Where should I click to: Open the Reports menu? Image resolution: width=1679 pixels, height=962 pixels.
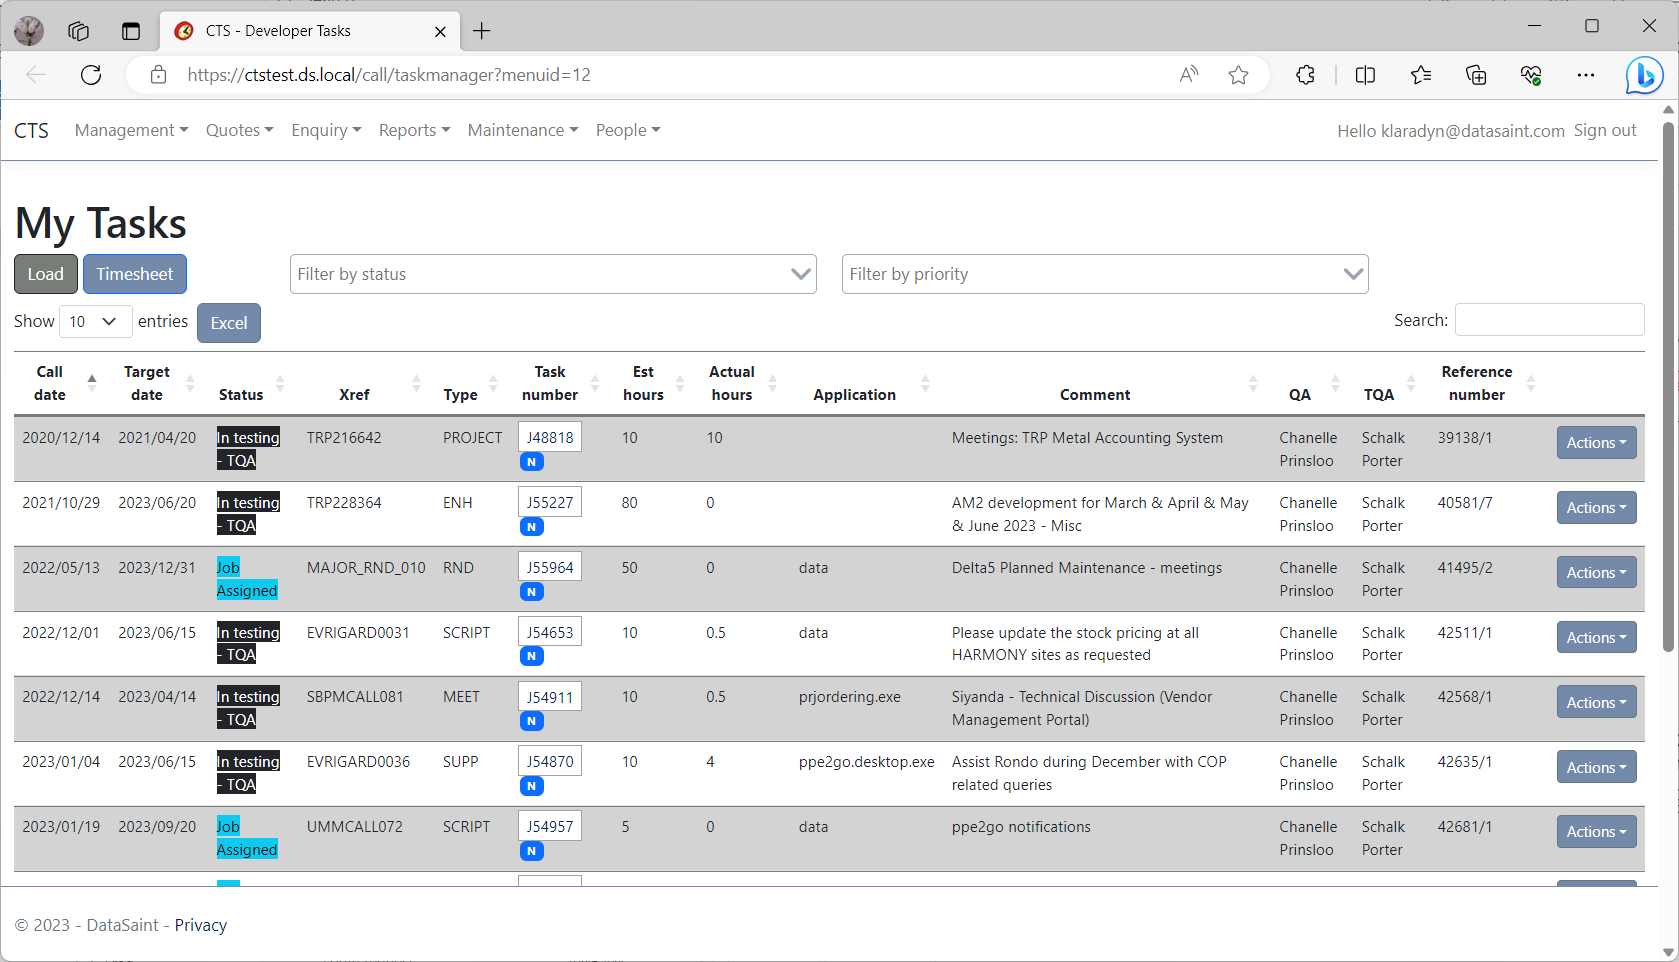[x=414, y=130]
